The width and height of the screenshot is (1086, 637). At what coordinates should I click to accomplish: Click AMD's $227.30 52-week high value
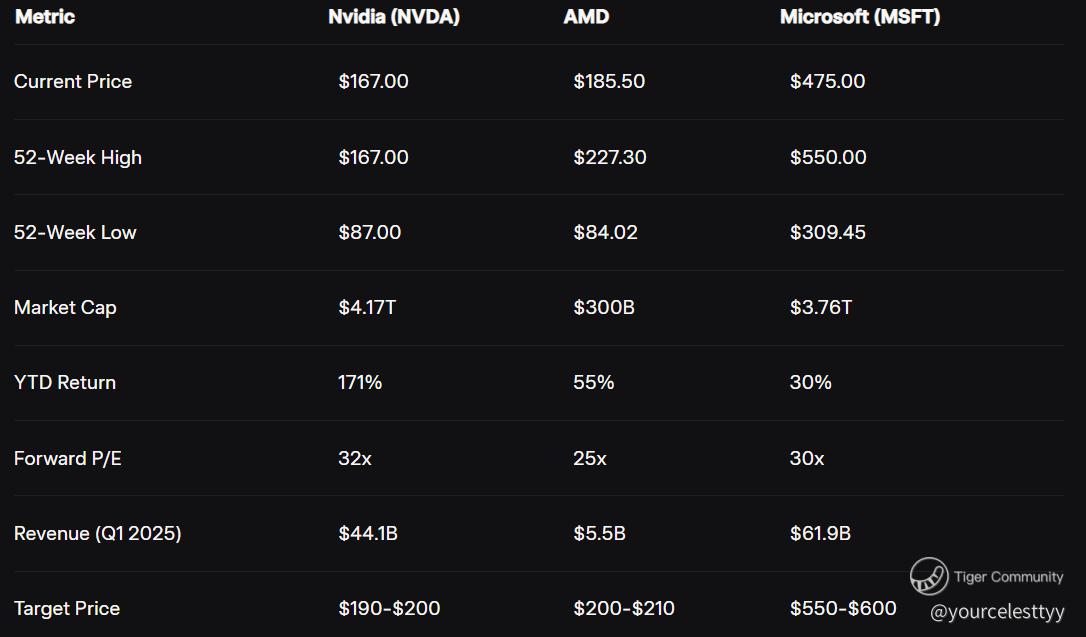pyautogui.click(x=610, y=157)
